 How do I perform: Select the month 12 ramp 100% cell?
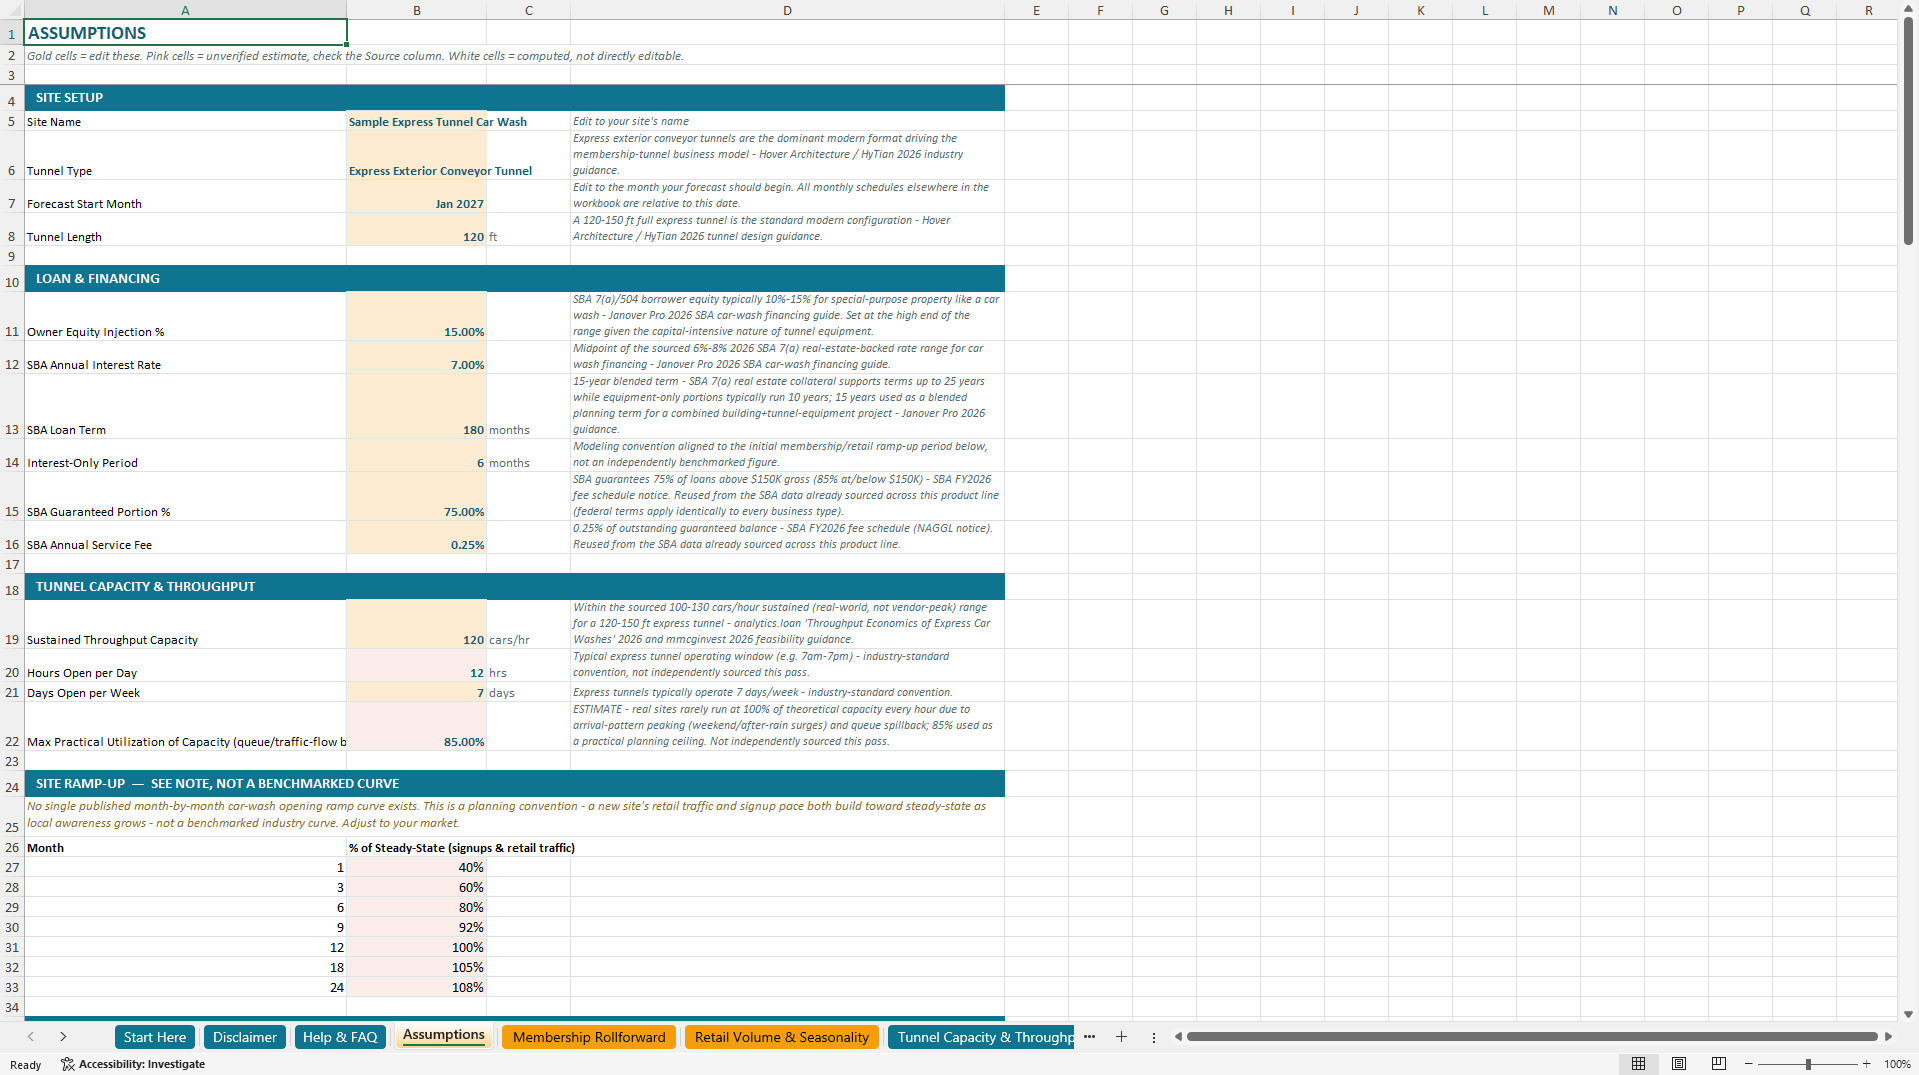(417, 947)
